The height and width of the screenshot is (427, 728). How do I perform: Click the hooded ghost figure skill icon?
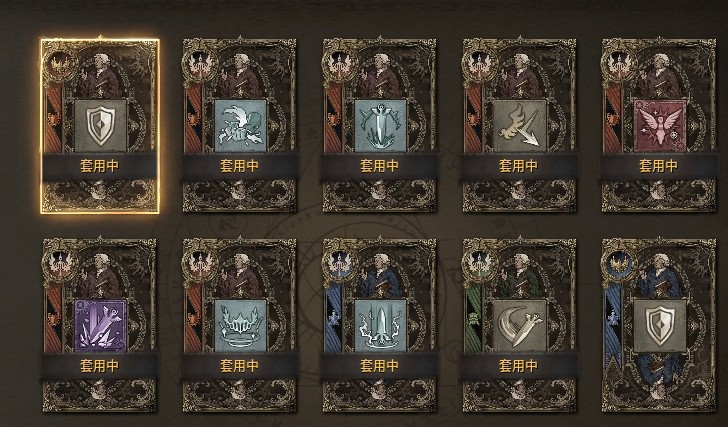coord(240,125)
